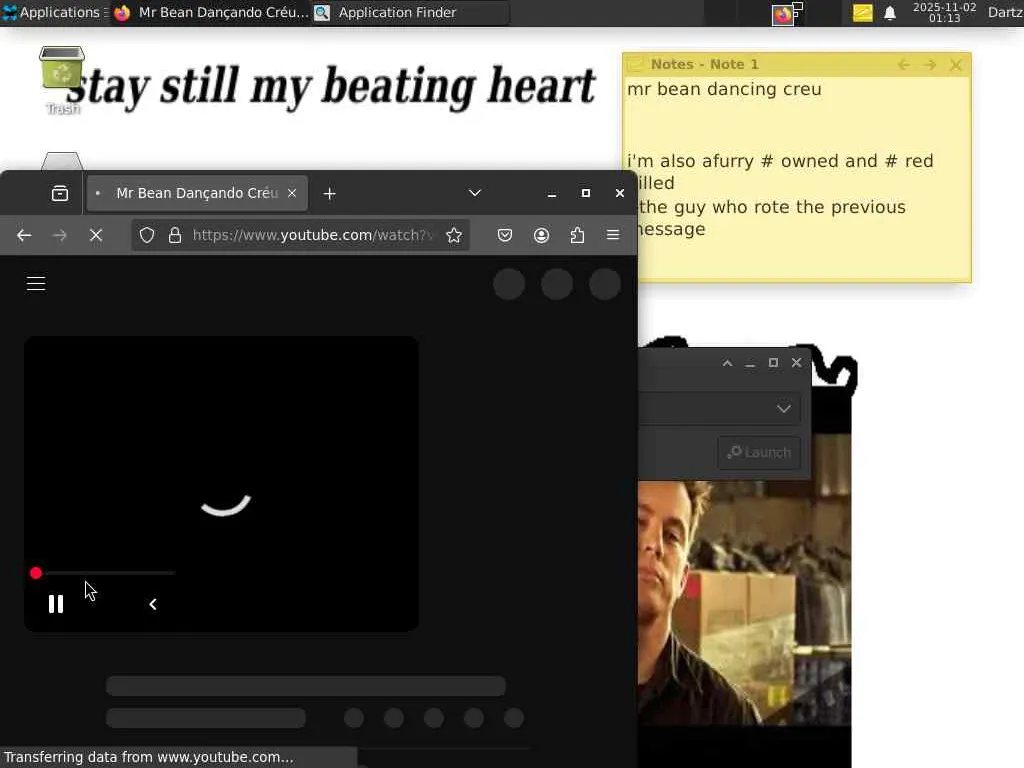Click the site security padlock icon

pos(175,235)
